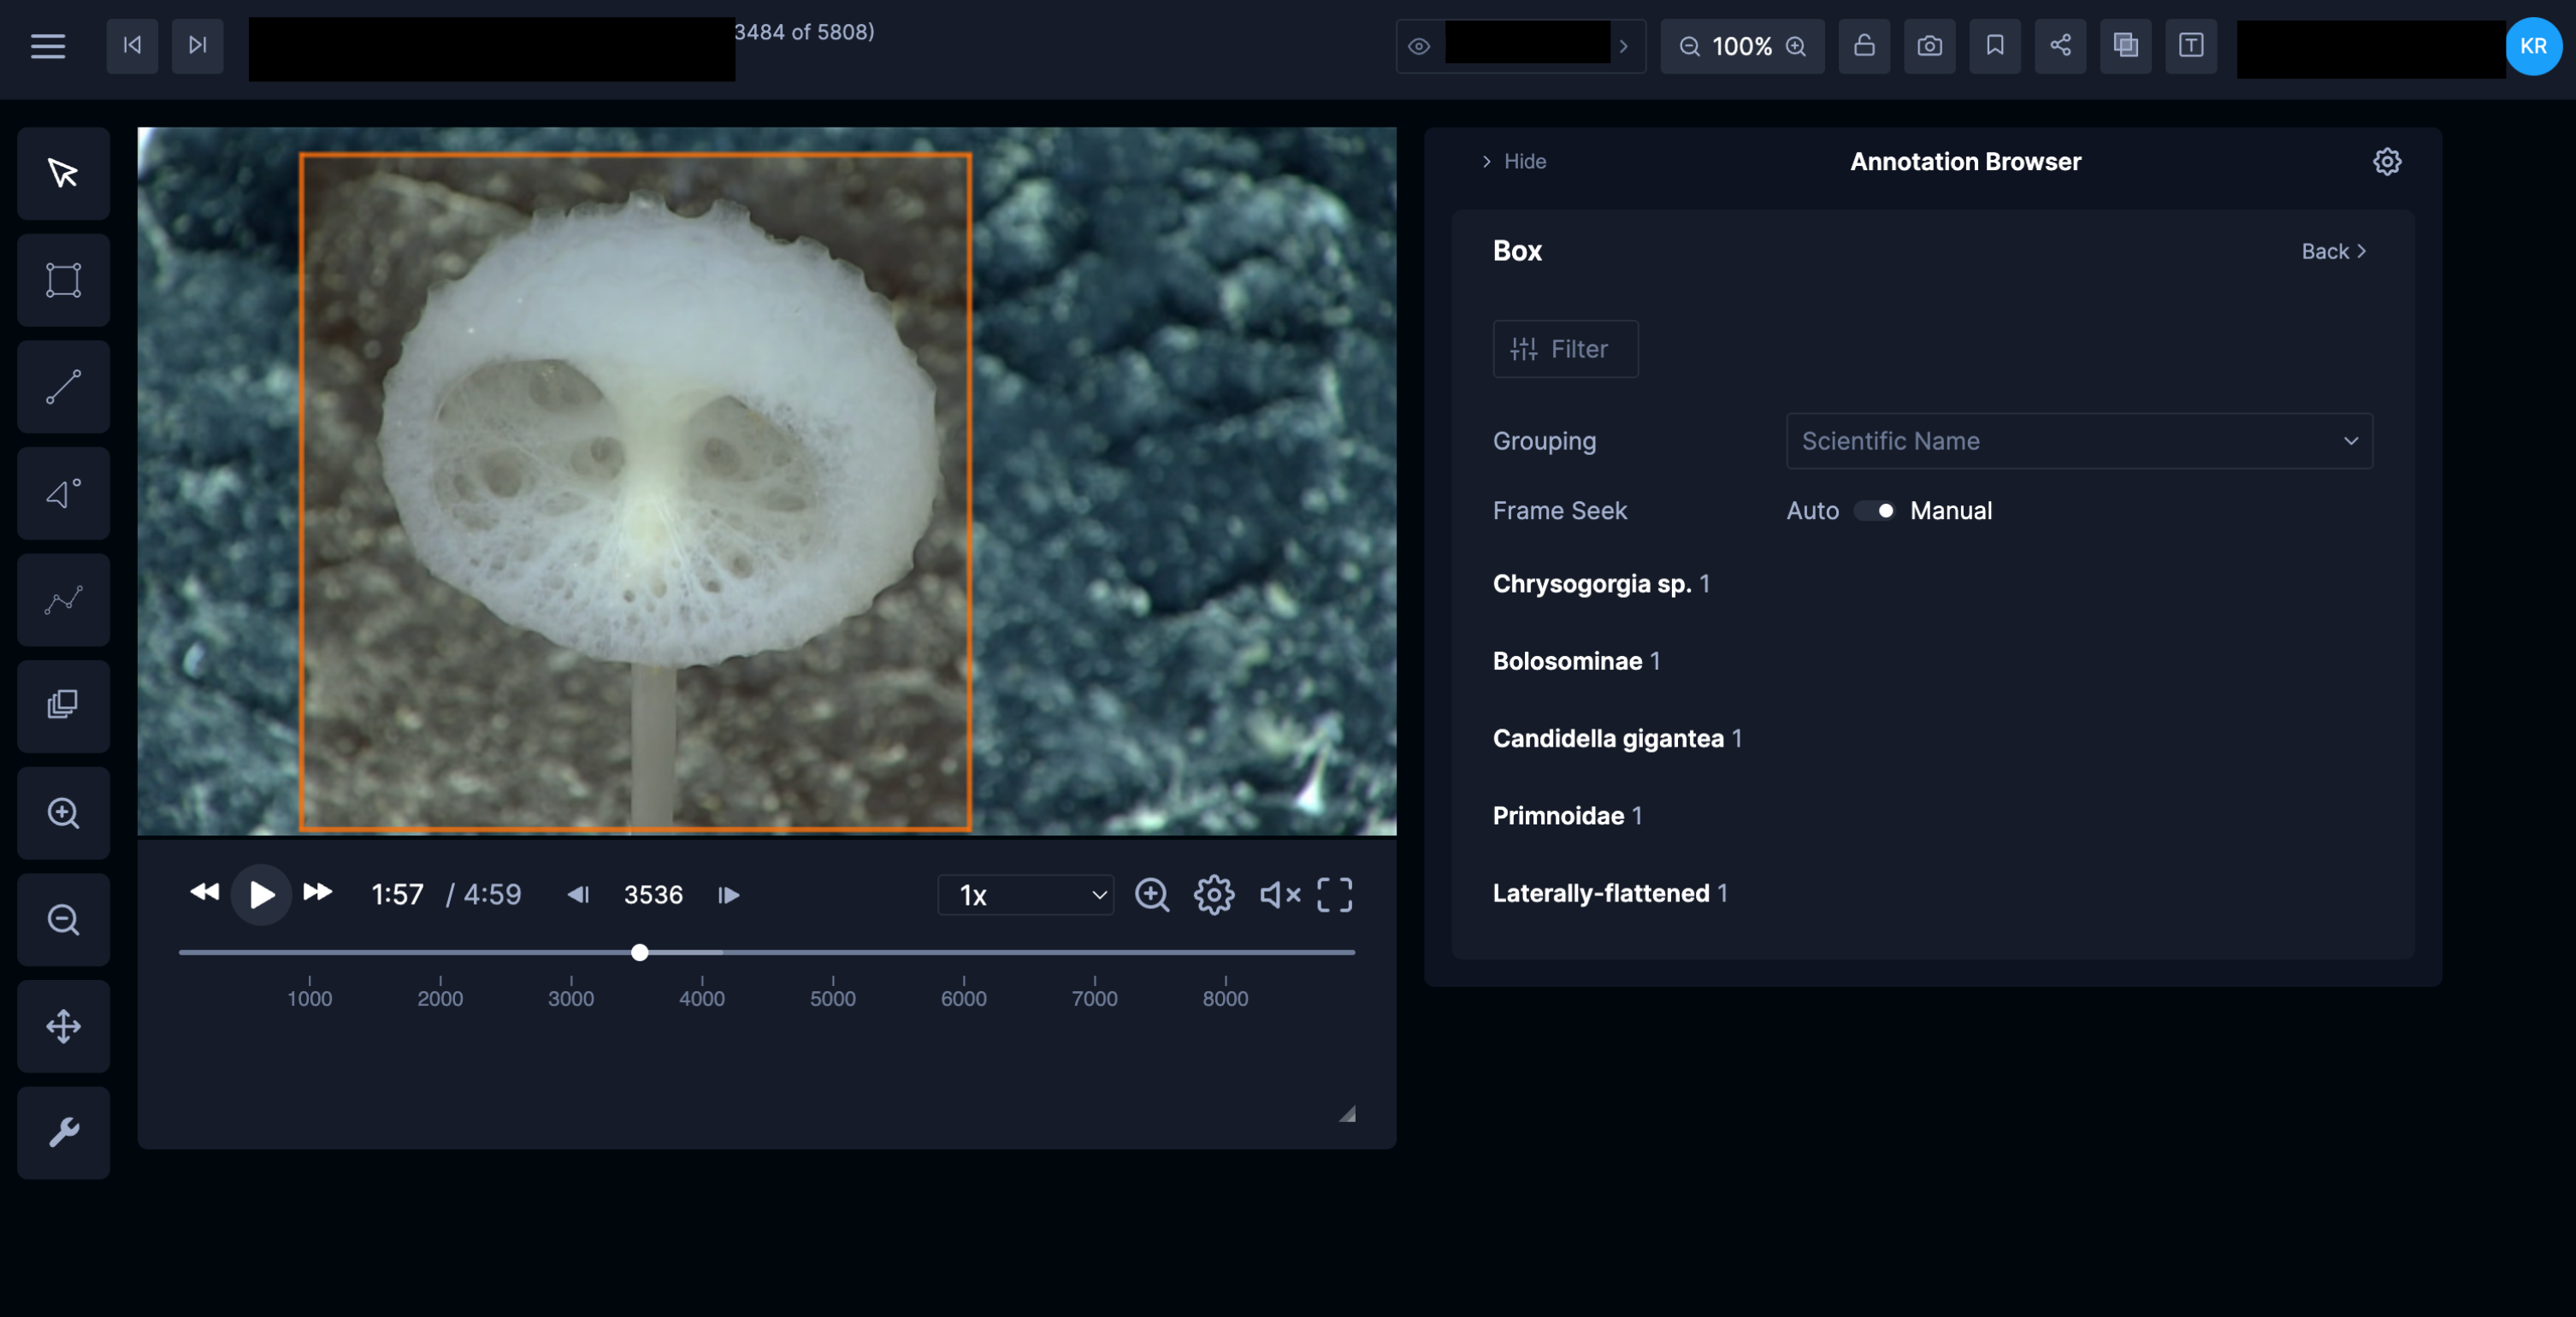Toggle the mute audio button
2576x1317 pixels.
(1279, 895)
